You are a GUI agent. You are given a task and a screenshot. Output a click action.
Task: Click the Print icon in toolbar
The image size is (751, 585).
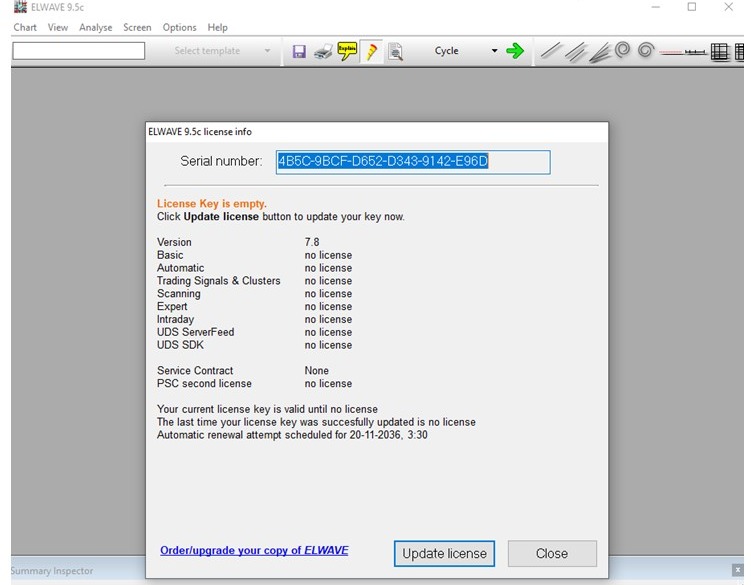[323, 51]
